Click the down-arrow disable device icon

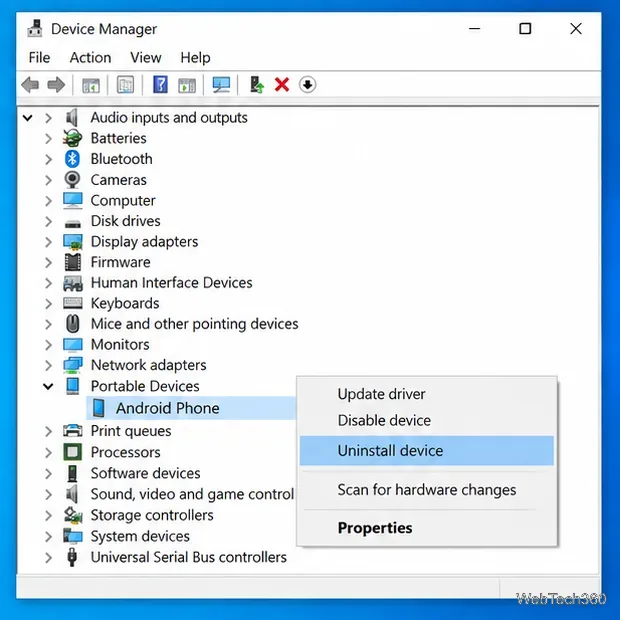[308, 85]
